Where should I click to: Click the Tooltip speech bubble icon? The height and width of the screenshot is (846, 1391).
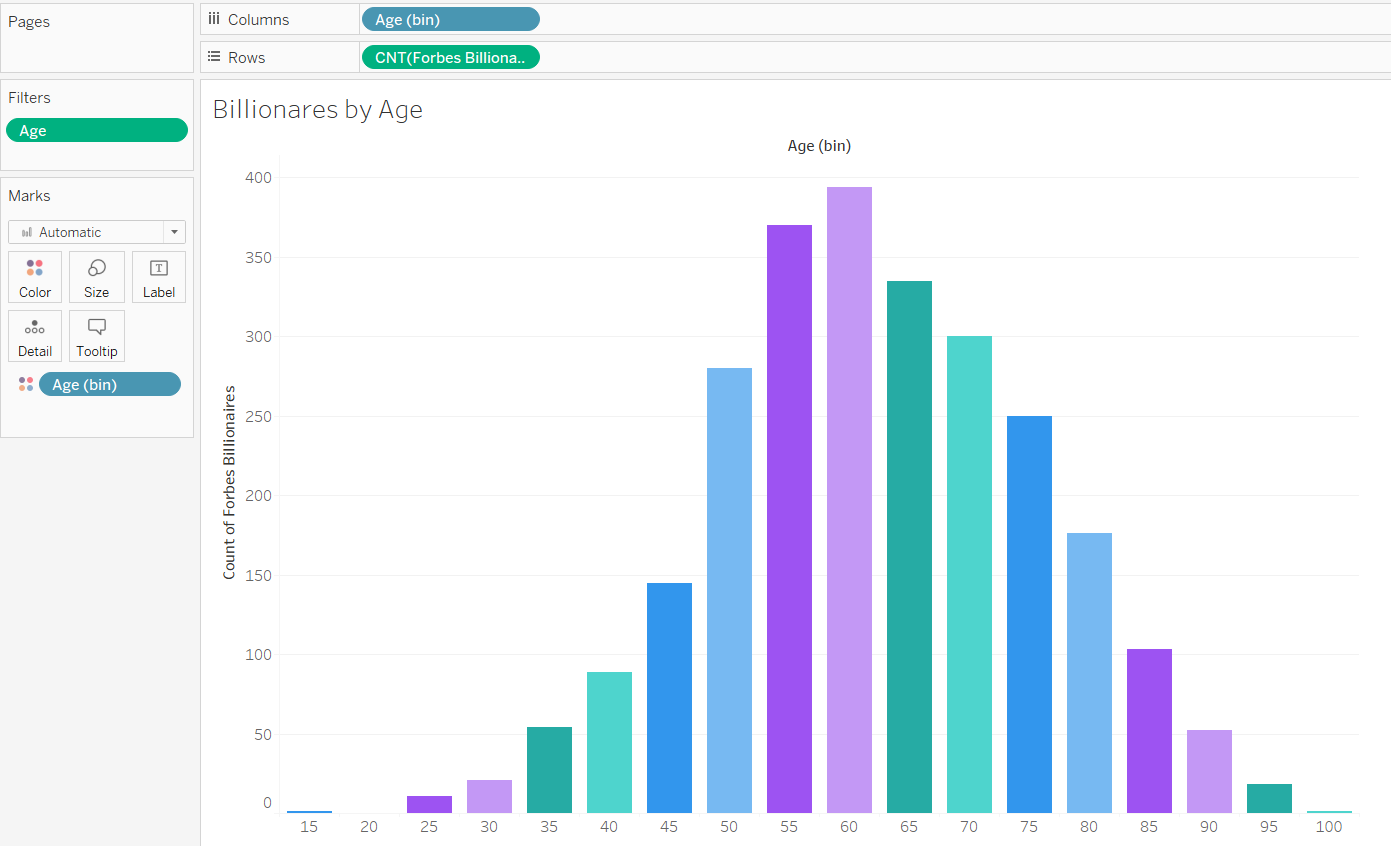point(97,327)
